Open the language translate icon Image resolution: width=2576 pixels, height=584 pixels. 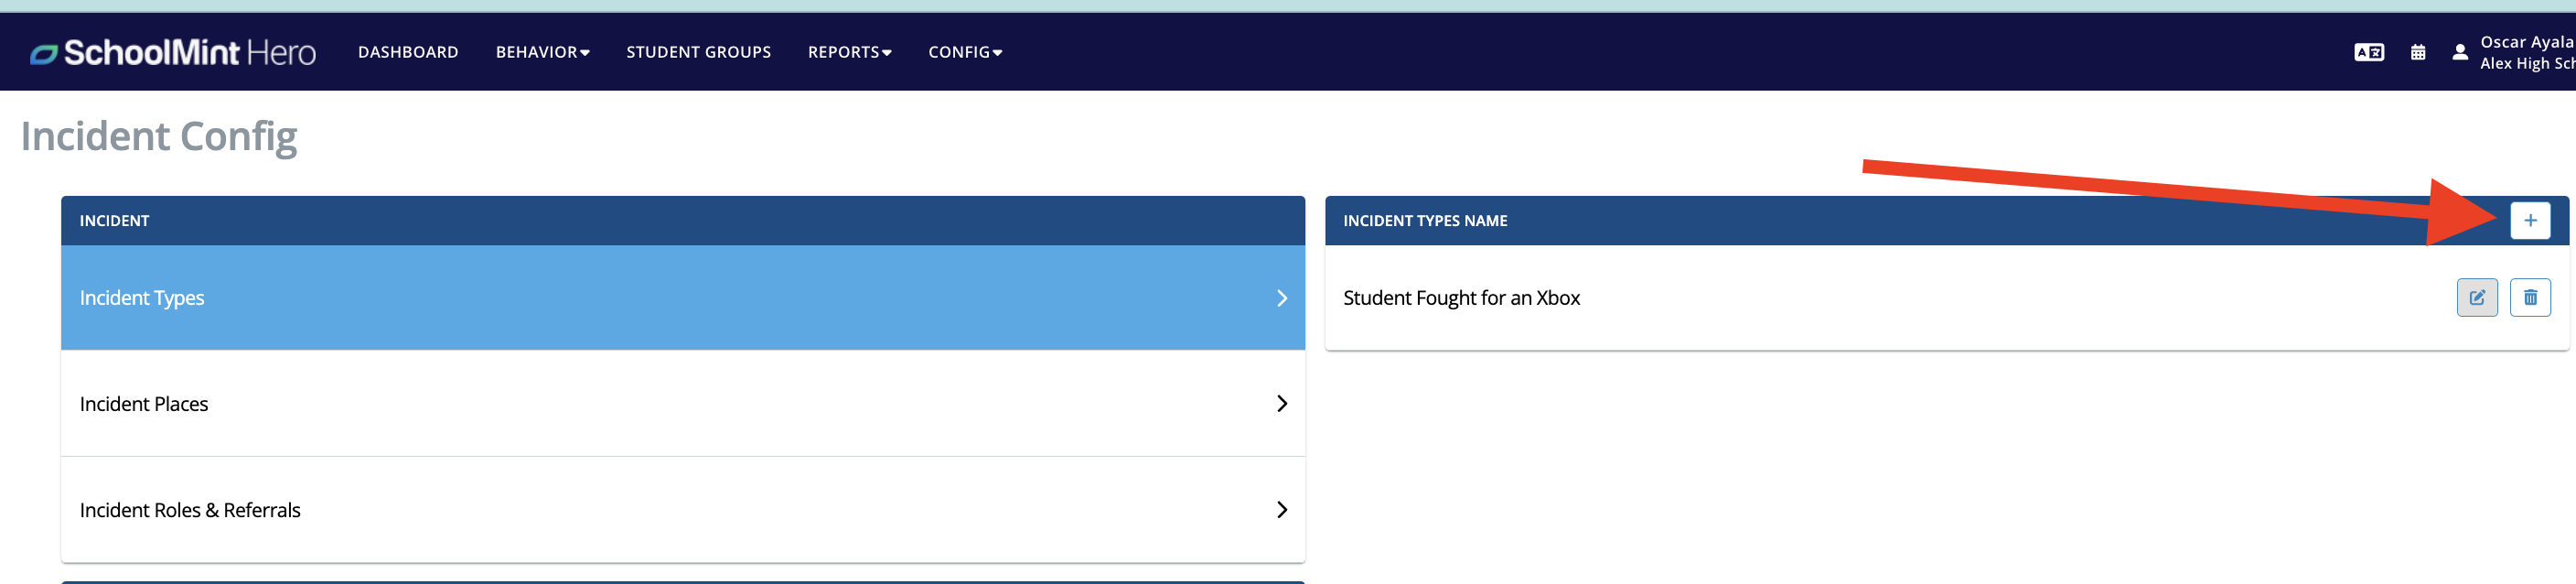pyautogui.click(x=2368, y=52)
